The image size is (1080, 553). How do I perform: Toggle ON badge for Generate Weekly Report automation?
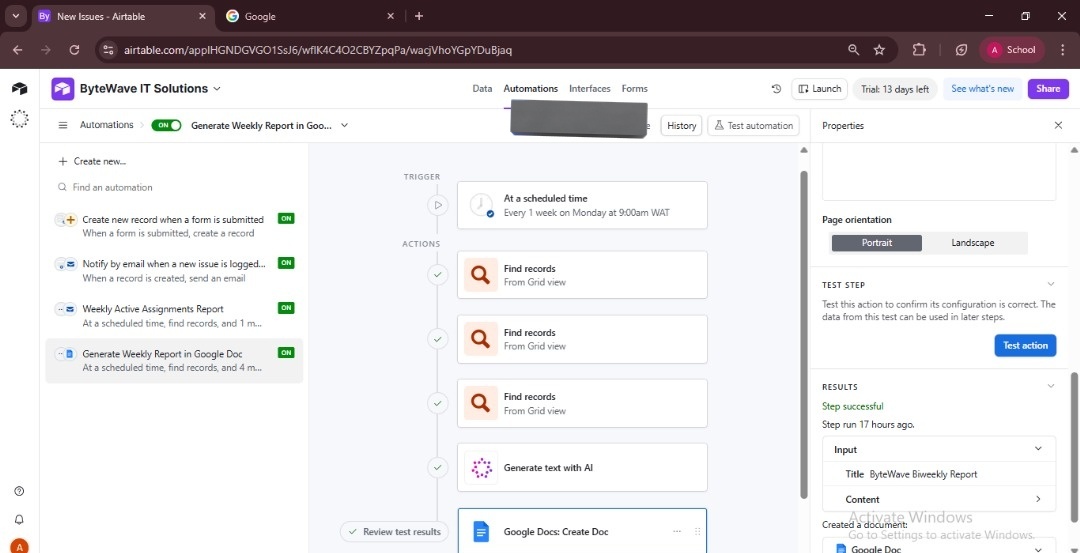[286, 353]
